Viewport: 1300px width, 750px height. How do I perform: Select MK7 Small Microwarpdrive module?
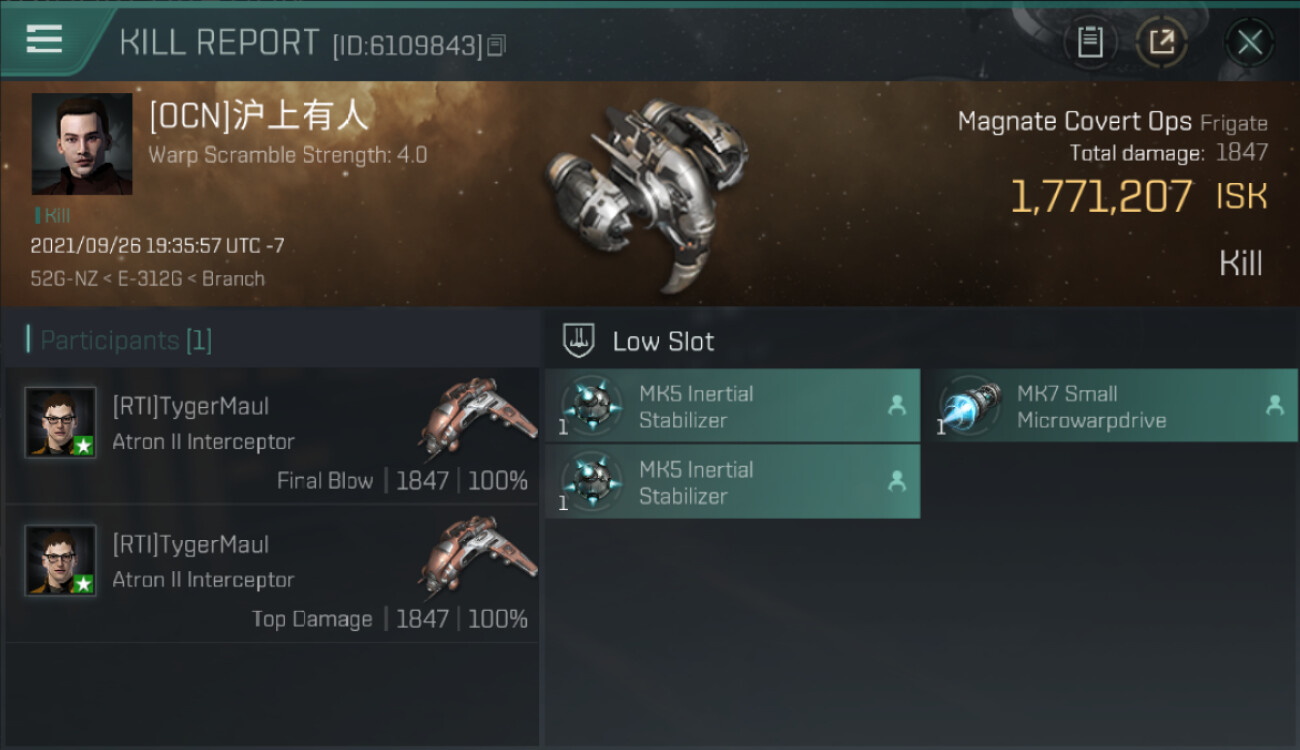pyautogui.click(x=1115, y=406)
